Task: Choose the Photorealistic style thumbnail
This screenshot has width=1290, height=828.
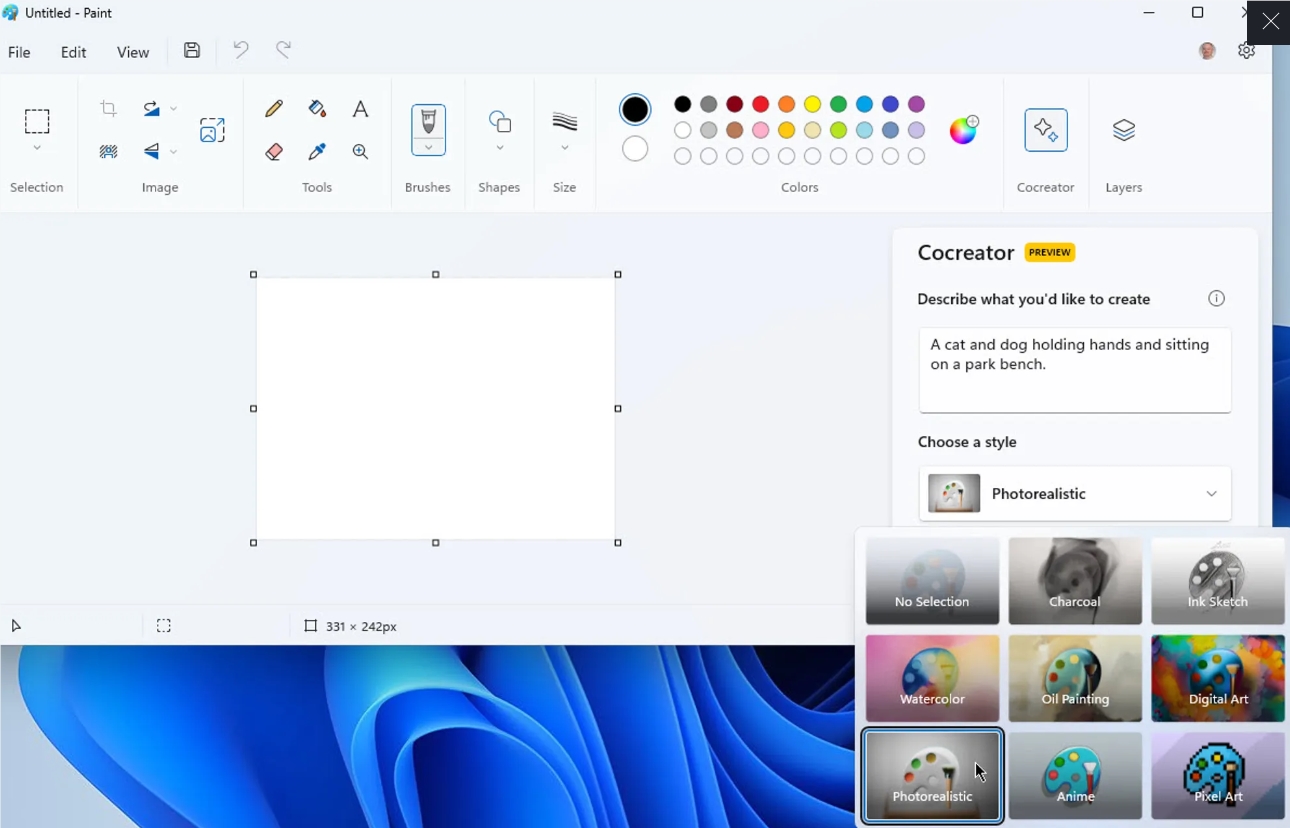Action: point(932,776)
